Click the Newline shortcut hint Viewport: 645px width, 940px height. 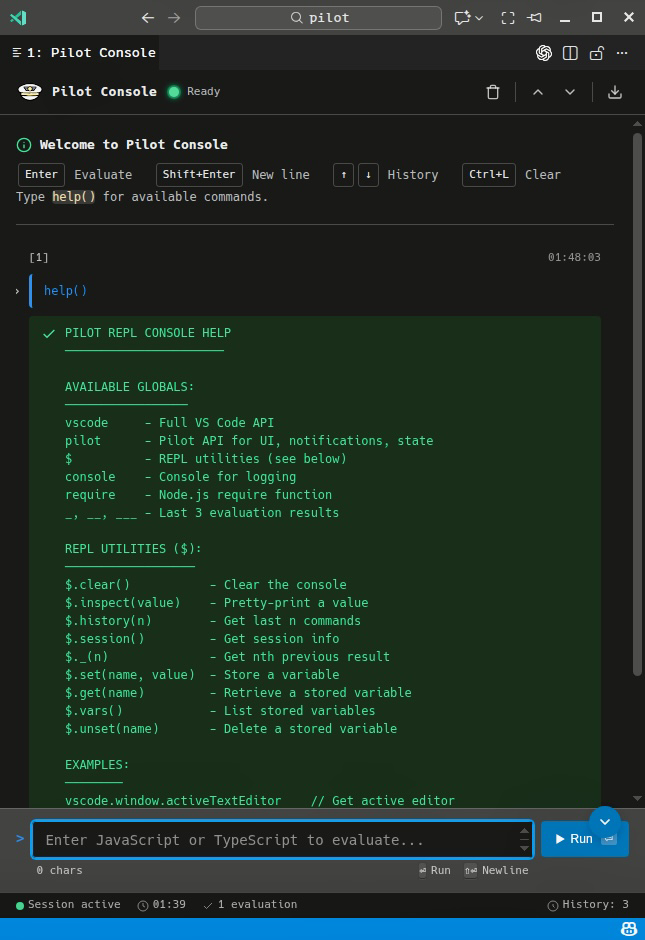point(496,870)
